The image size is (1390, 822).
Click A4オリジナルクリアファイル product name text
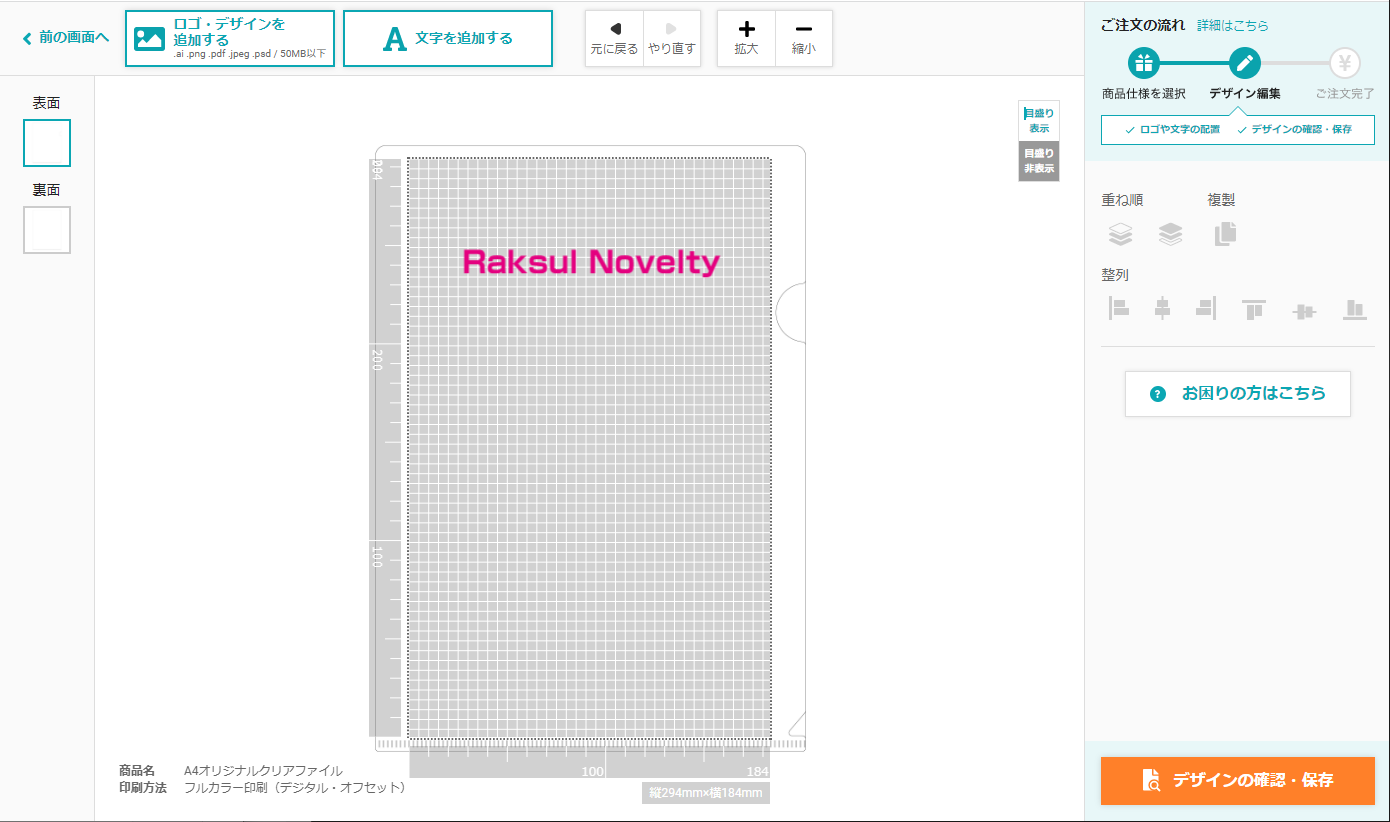tap(263, 771)
